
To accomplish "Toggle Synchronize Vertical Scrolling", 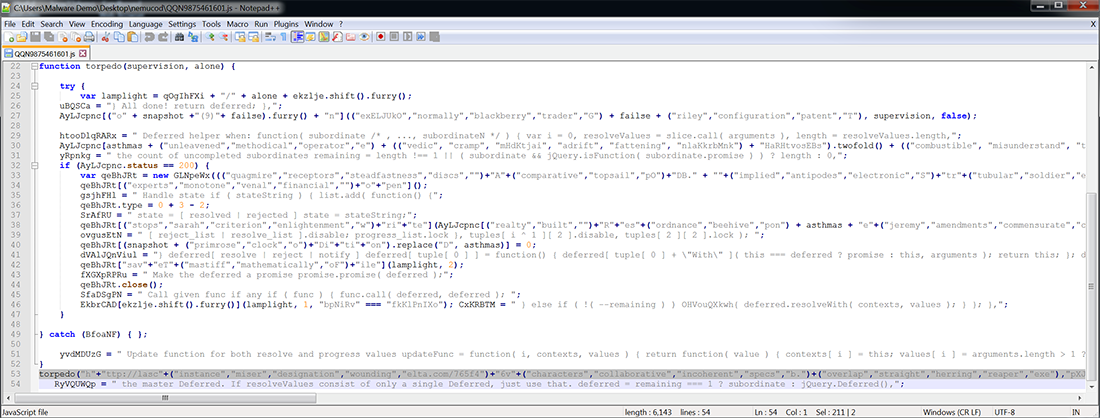I will (240, 36).
